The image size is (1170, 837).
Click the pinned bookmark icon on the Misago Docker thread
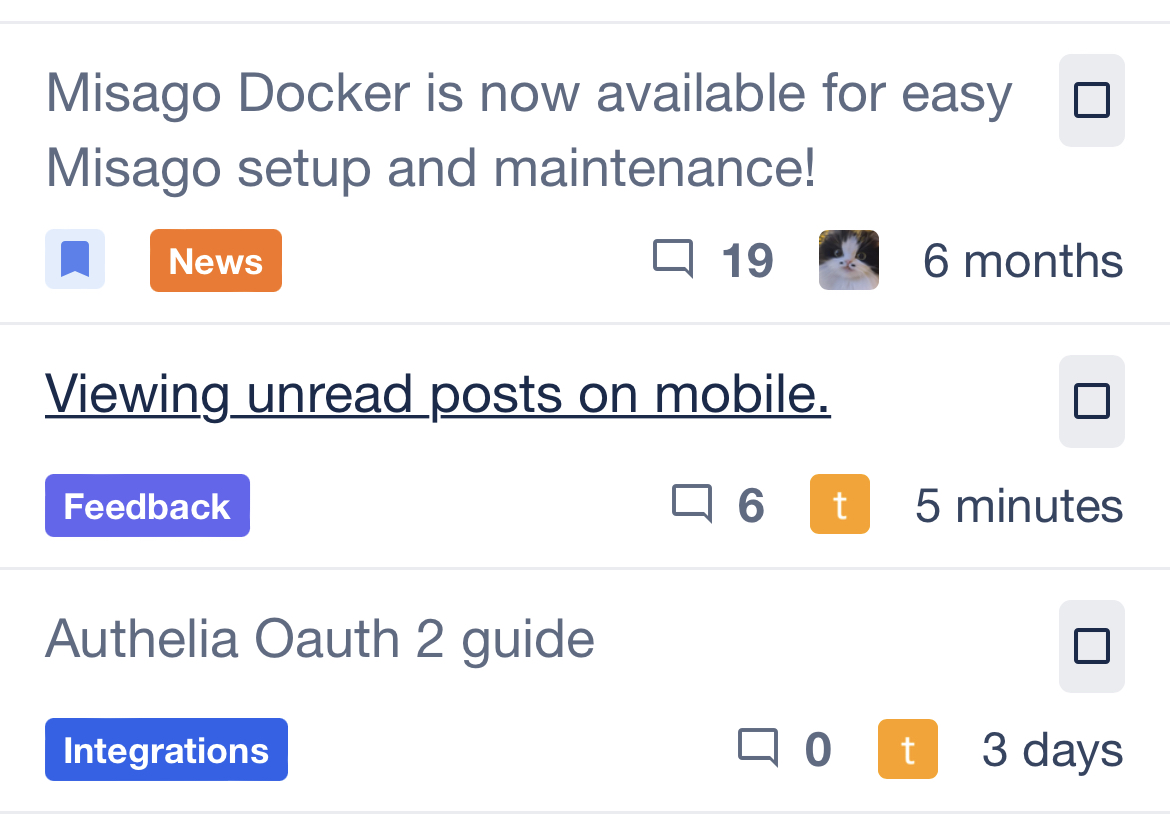75,260
